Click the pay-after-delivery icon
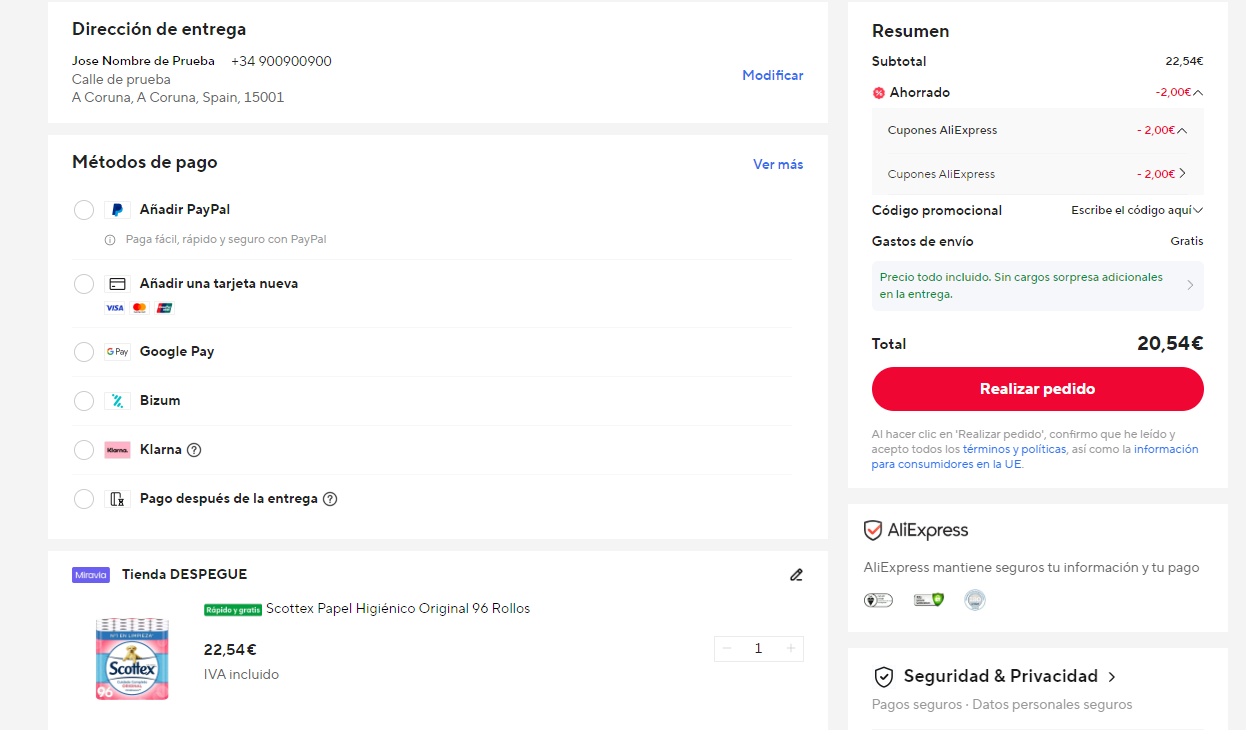 click(x=117, y=499)
